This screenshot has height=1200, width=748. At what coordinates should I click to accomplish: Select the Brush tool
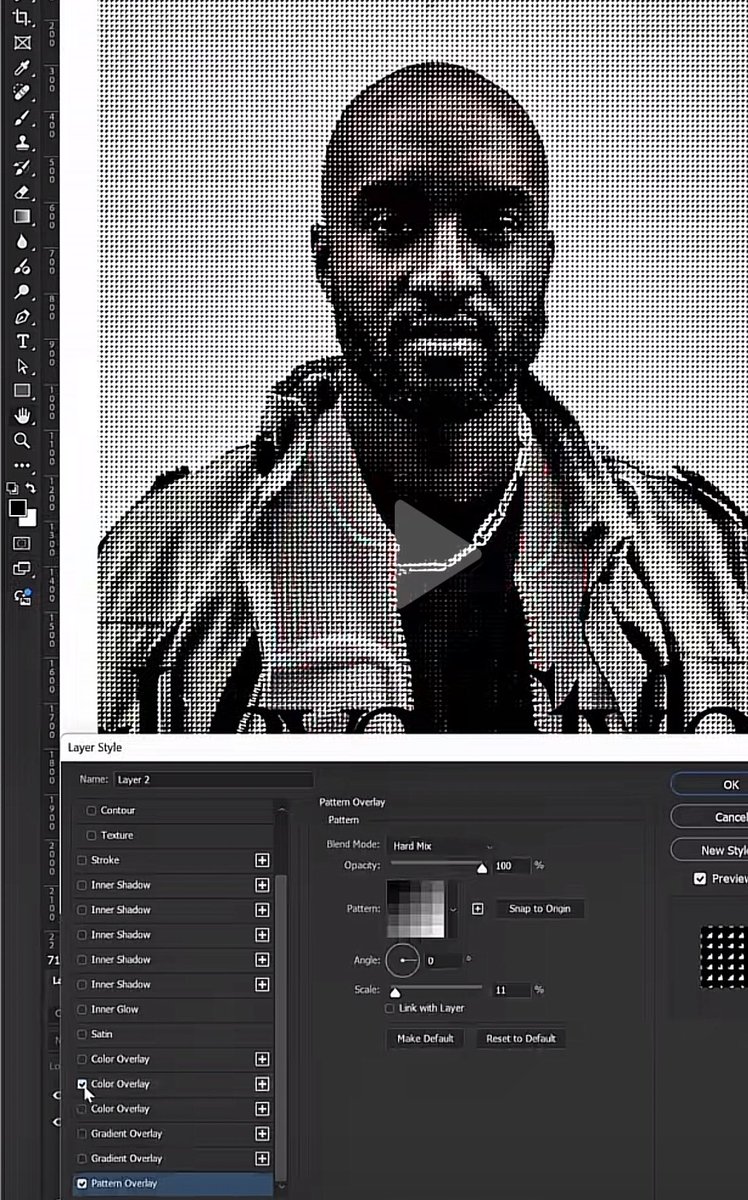coord(22,118)
